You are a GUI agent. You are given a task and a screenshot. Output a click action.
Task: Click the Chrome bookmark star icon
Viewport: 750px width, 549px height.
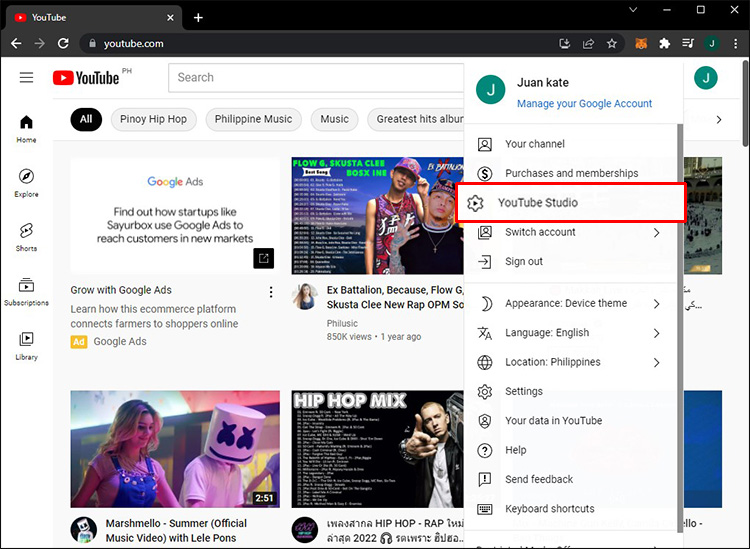click(x=612, y=44)
